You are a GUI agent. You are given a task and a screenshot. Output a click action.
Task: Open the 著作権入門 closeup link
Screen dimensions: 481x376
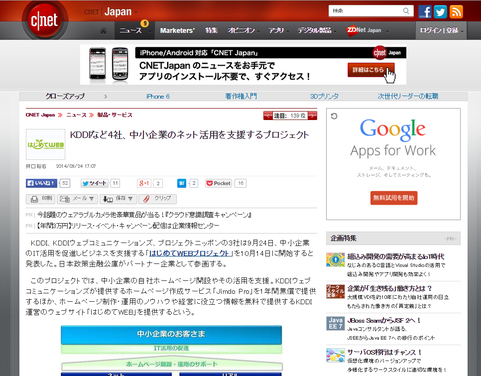(241, 96)
